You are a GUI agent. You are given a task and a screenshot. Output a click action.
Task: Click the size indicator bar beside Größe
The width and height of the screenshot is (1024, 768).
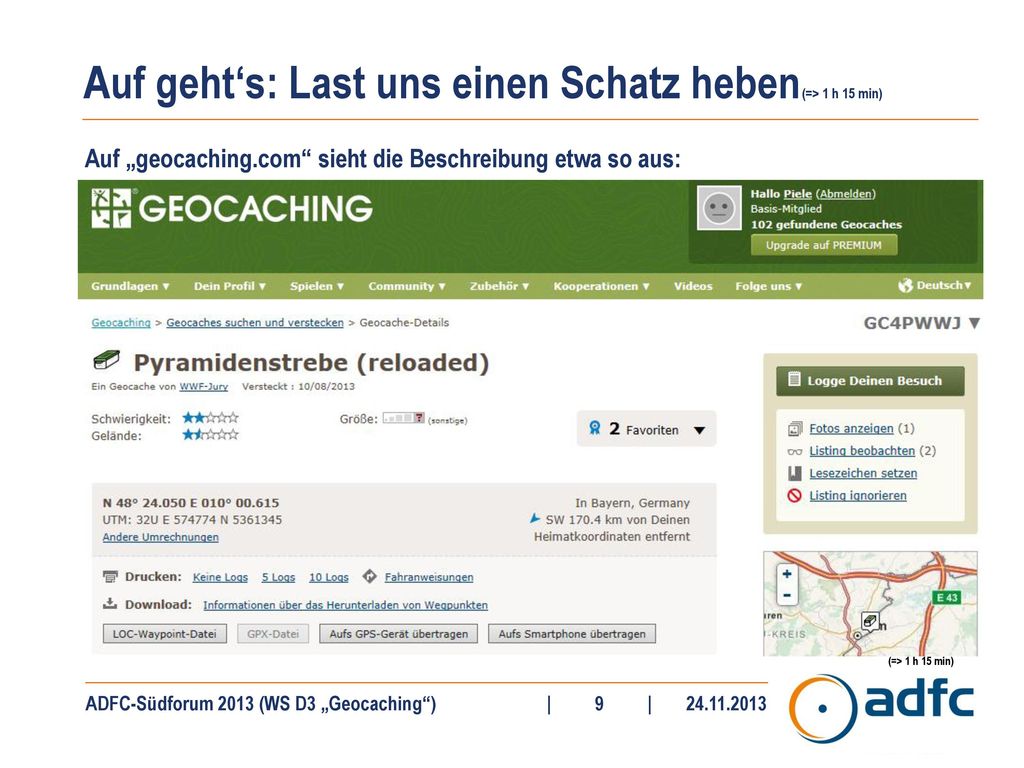(x=404, y=418)
